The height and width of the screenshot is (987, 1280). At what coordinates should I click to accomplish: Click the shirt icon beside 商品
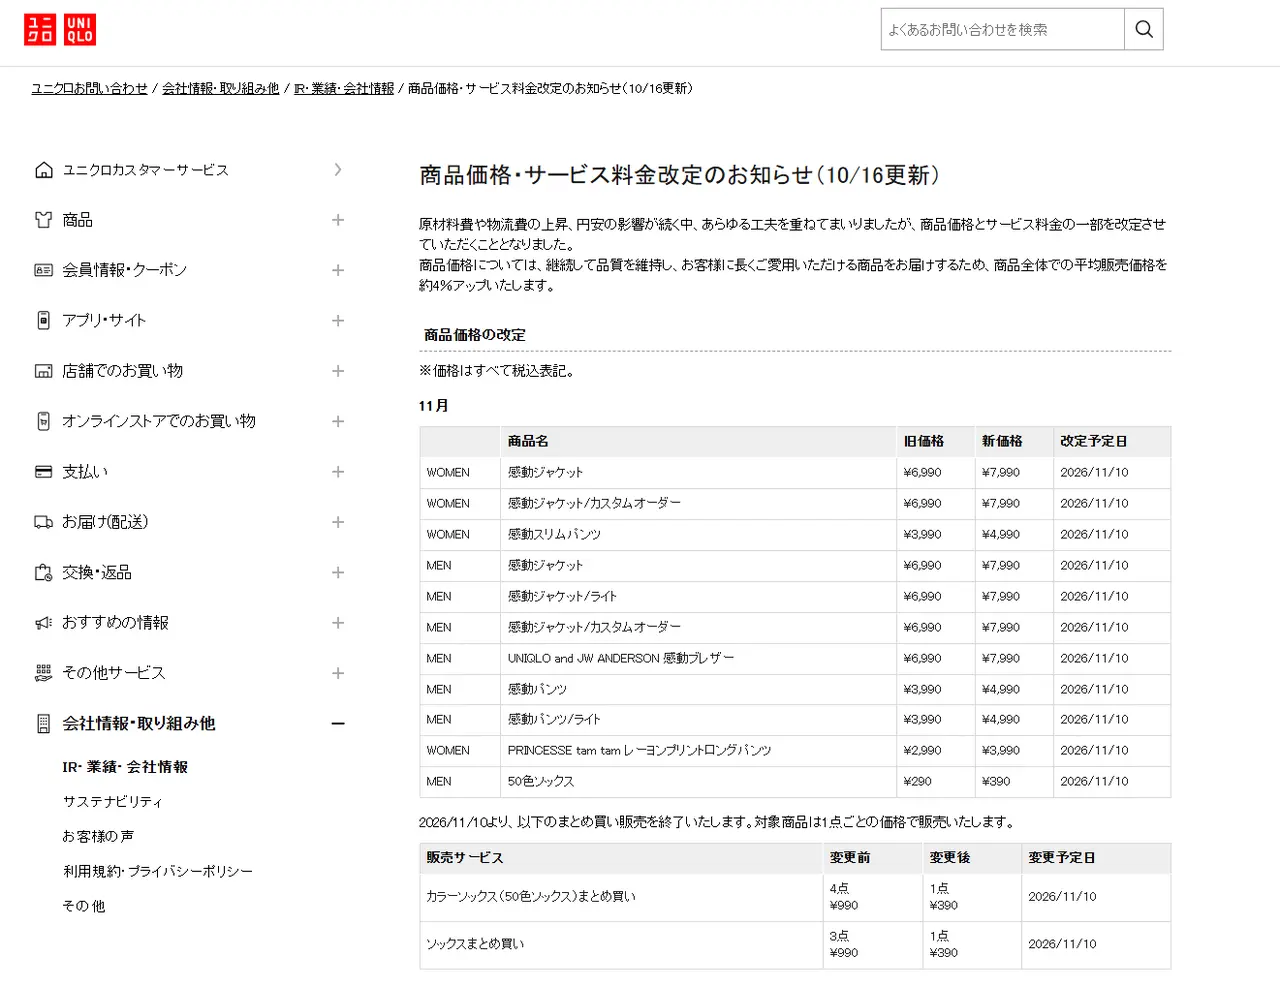point(44,220)
